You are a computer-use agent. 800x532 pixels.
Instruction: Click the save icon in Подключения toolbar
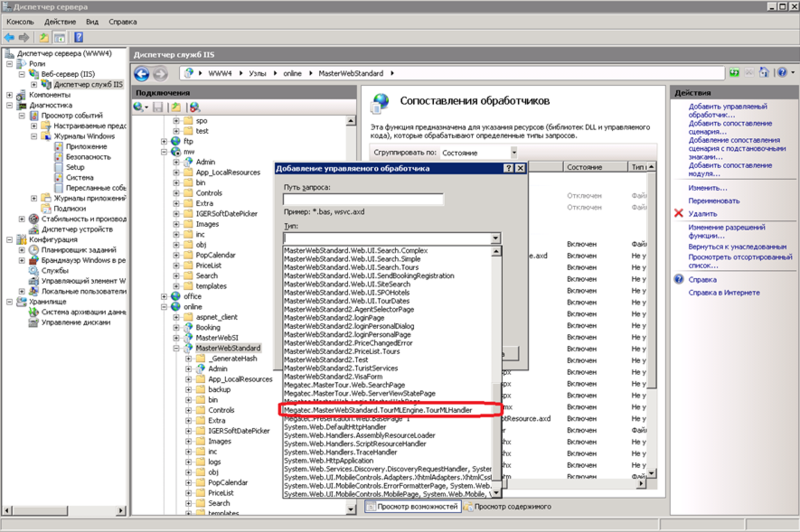(157, 106)
